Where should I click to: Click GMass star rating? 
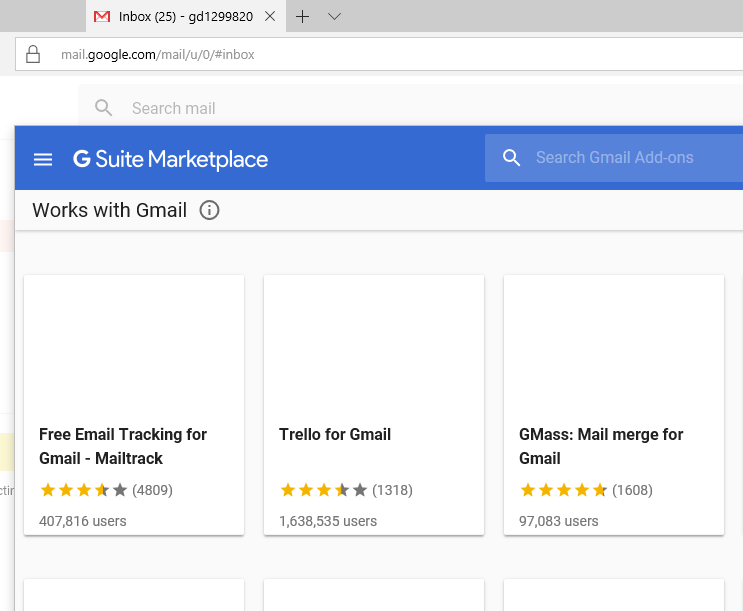pyautogui.click(x=563, y=490)
